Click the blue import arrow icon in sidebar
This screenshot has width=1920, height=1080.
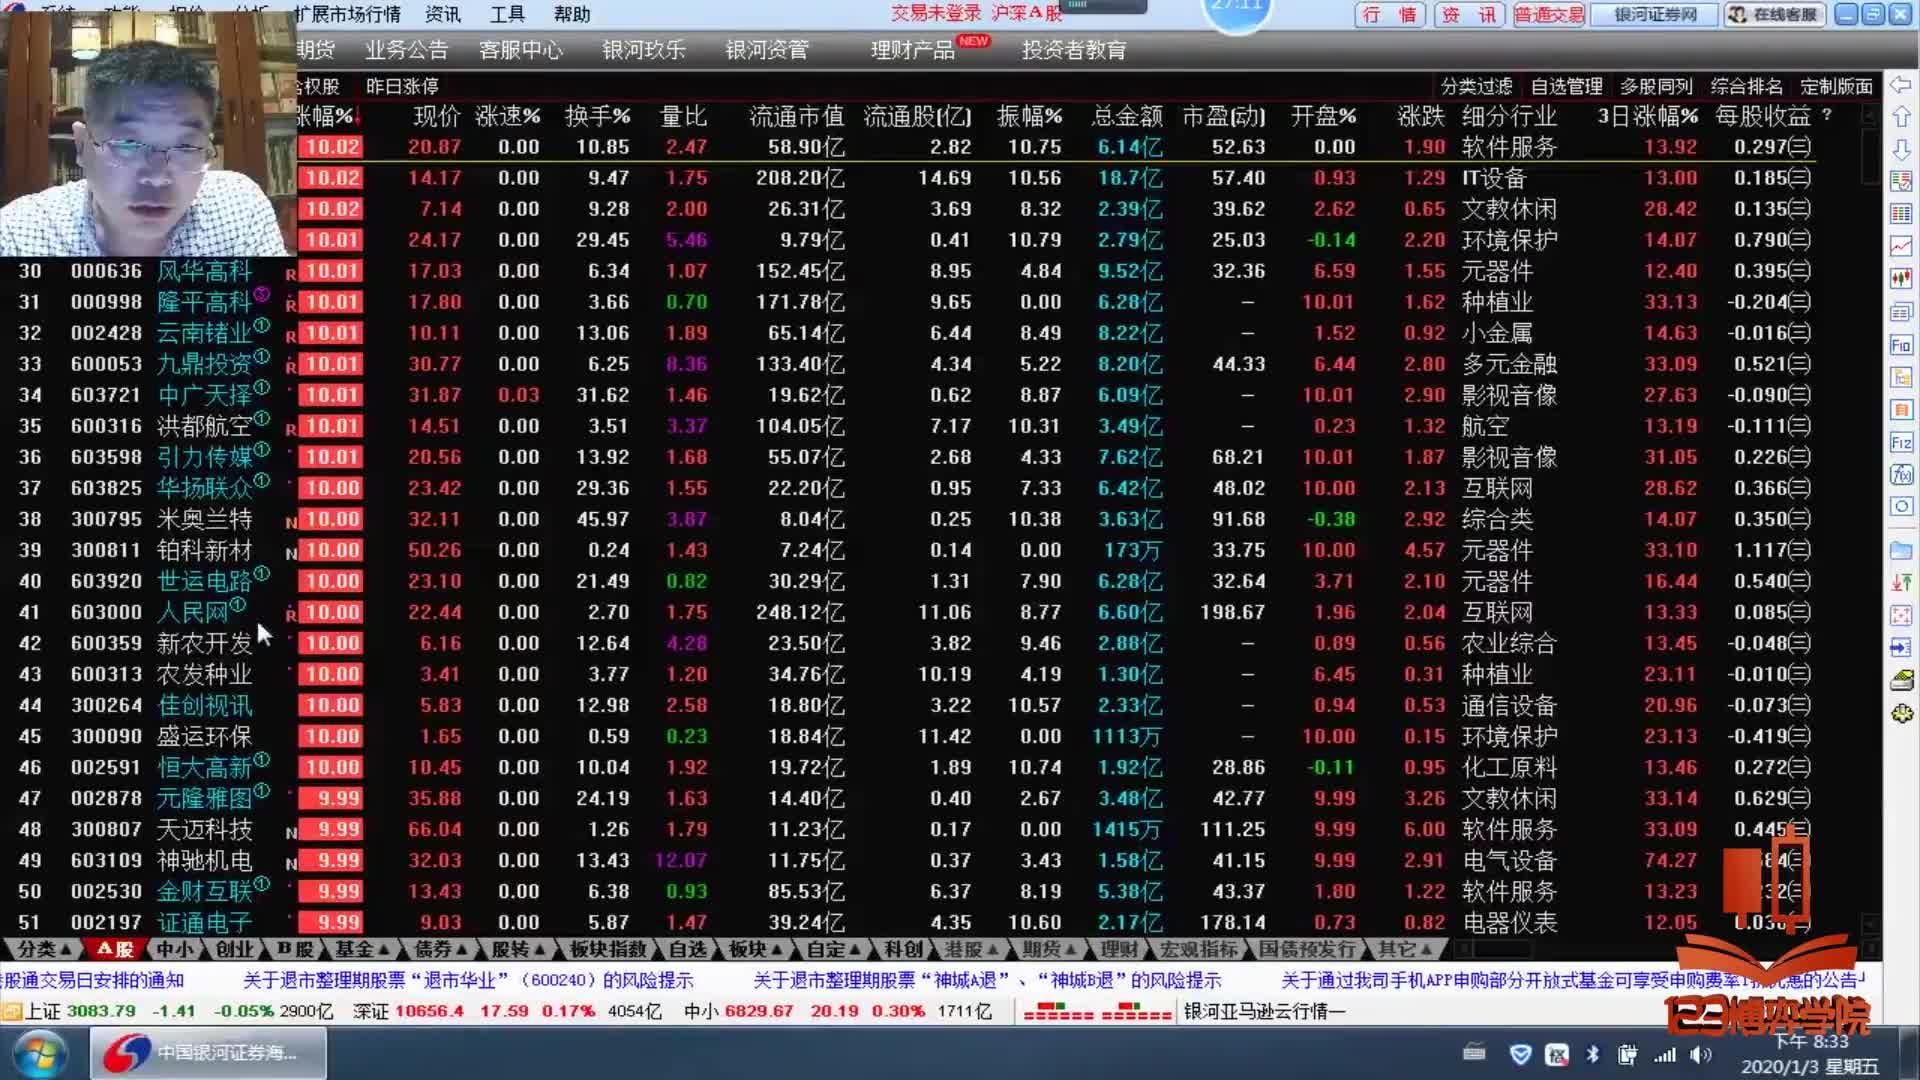click(x=1901, y=647)
